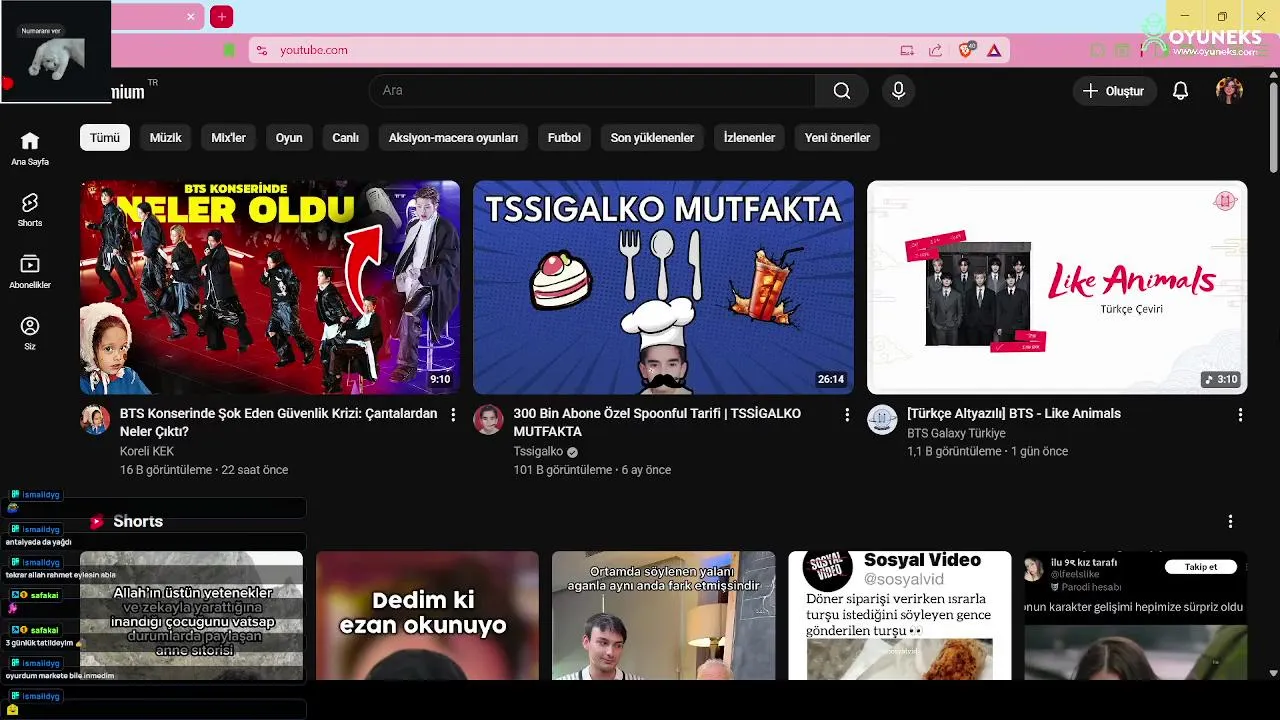Select the Canlı filter chip
This screenshot has width=1280, height=720.
(x=345, y=138)
